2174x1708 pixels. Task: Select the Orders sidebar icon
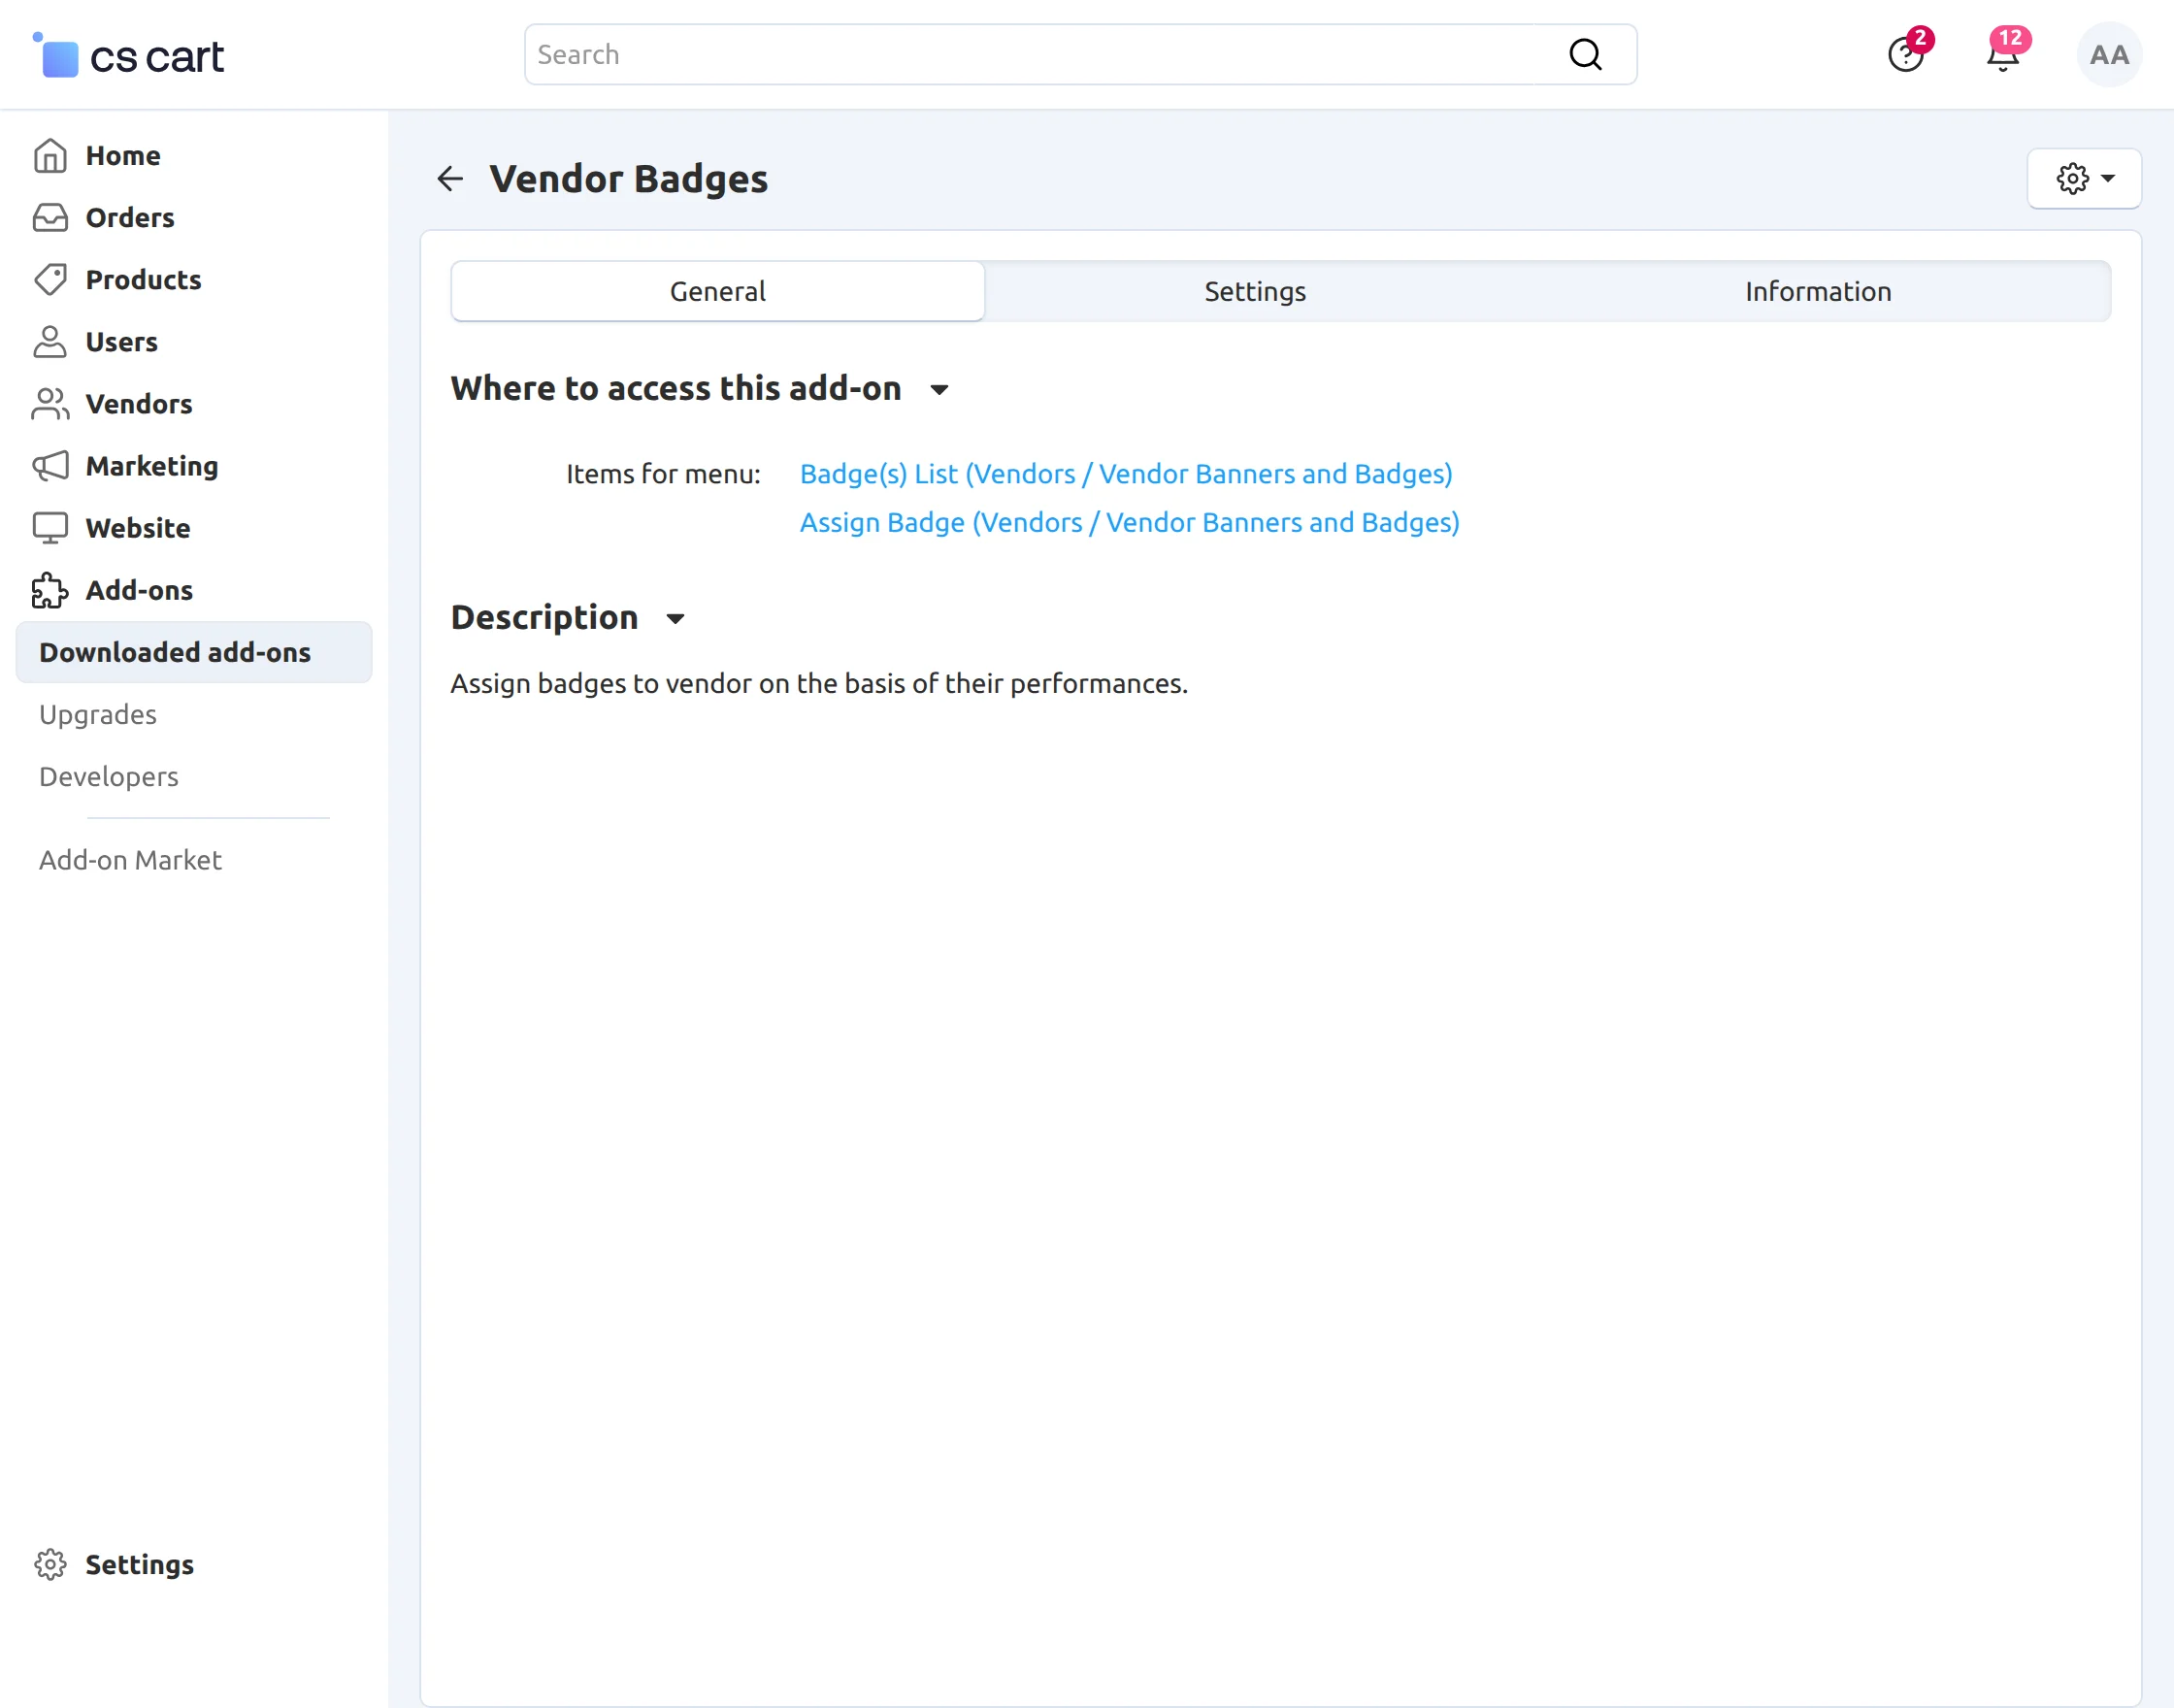(50, 217)
